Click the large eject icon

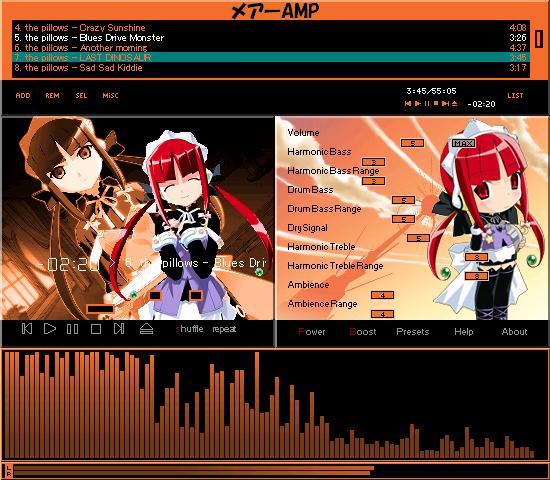click(x=146, y=329)
